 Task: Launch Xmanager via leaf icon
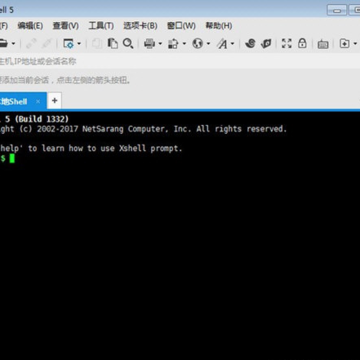(266, 43)
